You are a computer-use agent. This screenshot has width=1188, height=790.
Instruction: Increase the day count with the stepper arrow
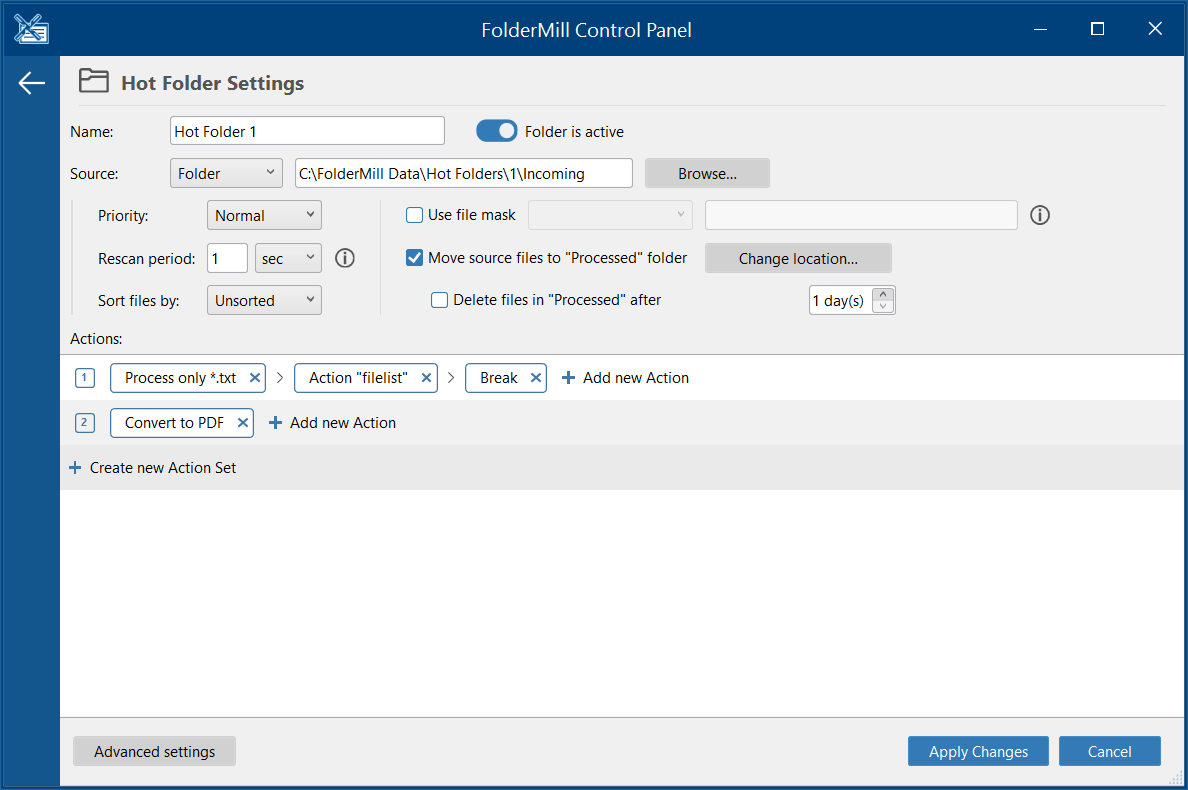click(883, 293)
